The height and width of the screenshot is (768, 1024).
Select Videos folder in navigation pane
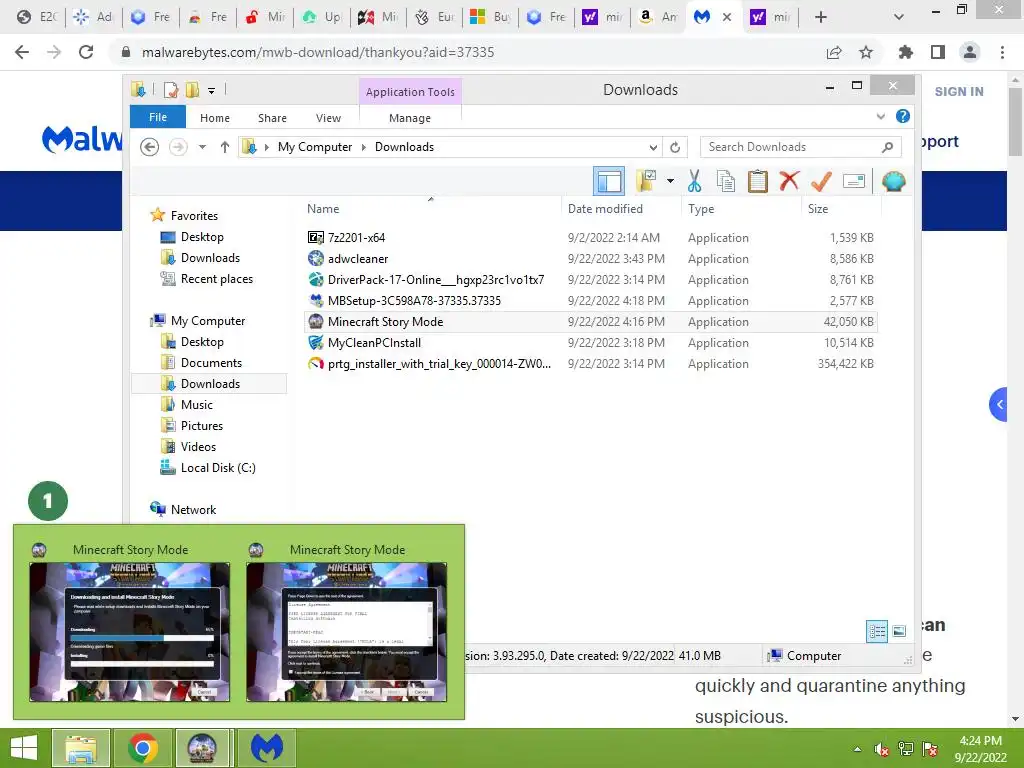[x=198, y=447]
